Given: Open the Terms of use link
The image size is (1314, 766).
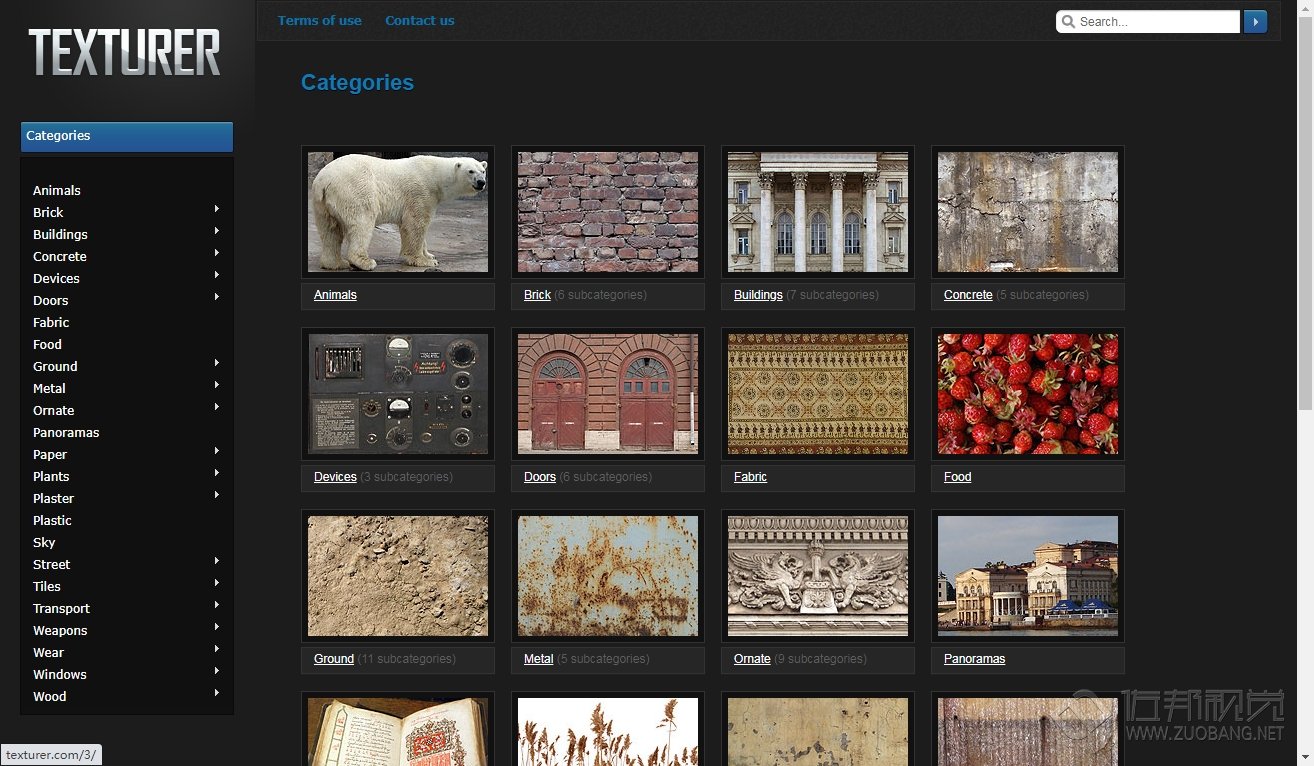Looking at the screenshot, I should [320, 20].
